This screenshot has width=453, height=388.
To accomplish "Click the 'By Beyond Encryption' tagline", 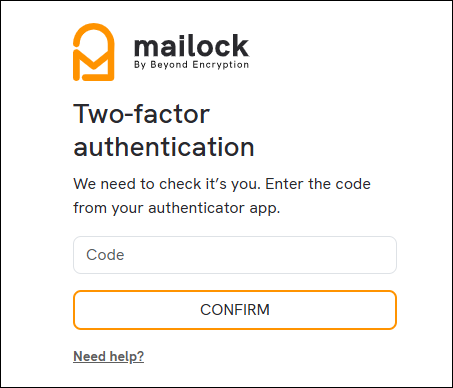I will coord(191,65).
